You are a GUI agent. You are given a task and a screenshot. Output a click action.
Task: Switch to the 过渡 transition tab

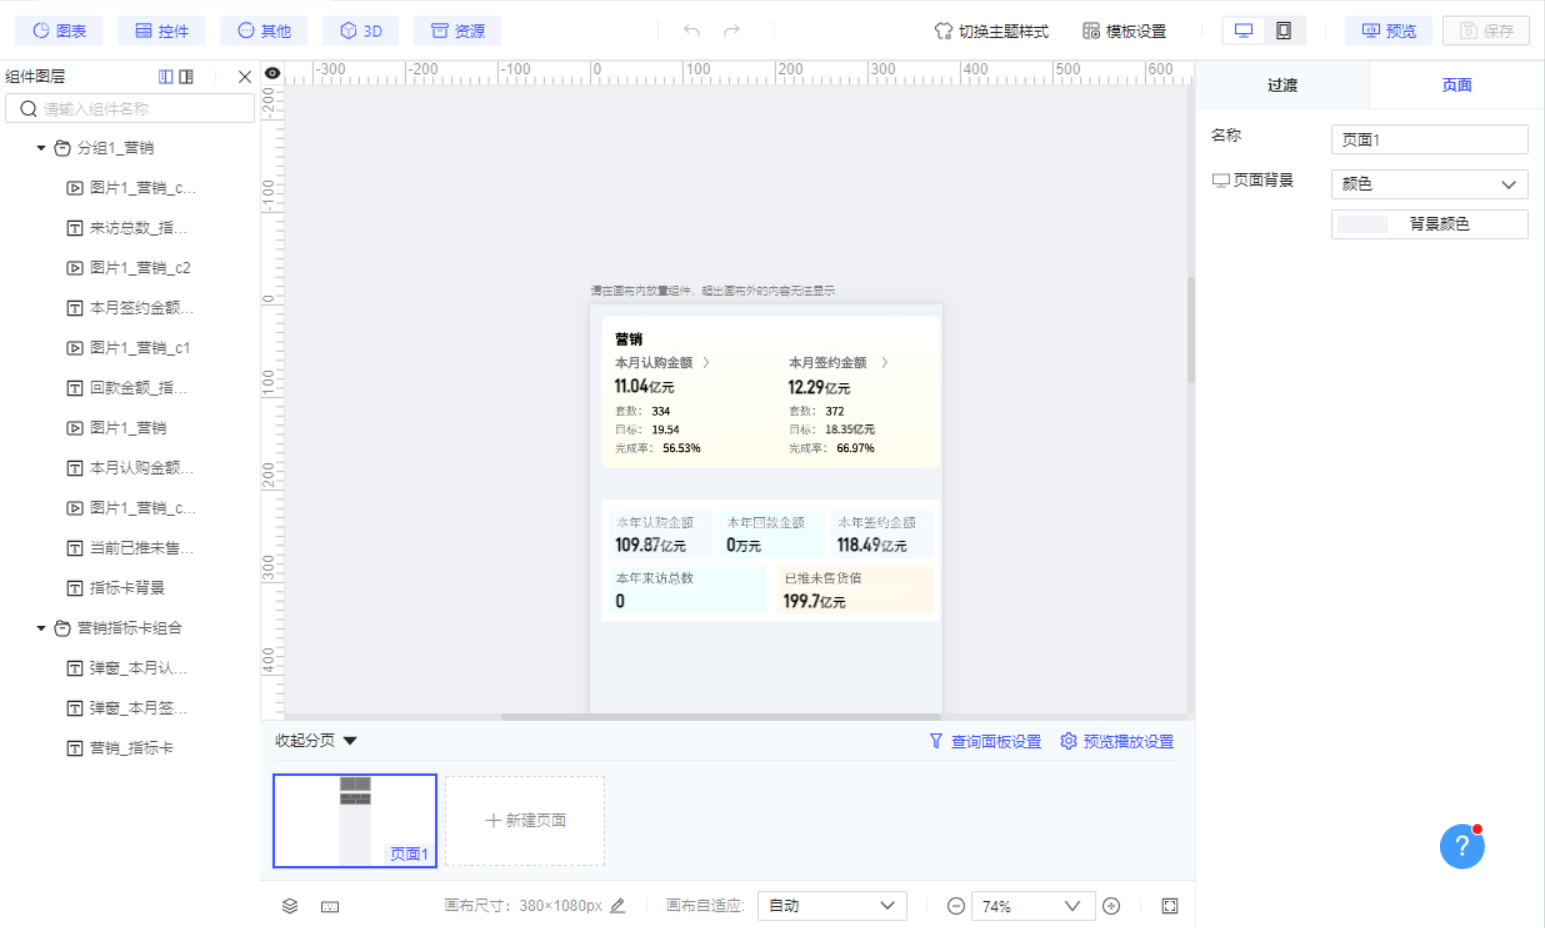(1282, 85)
